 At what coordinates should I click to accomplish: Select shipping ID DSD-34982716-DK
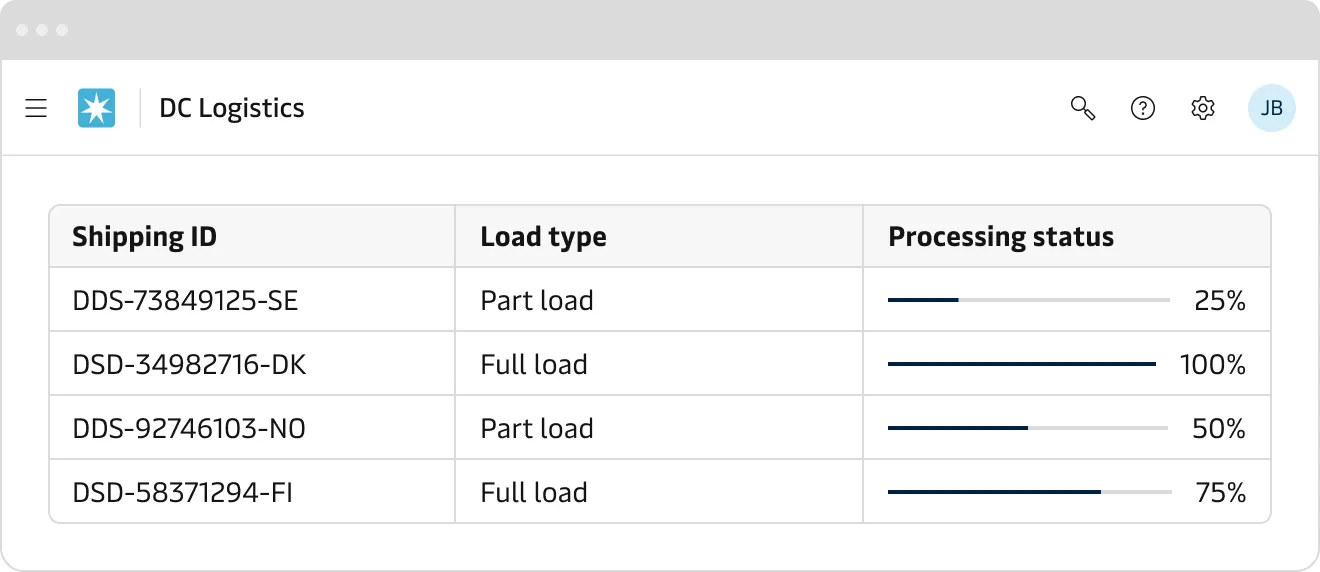190,364
